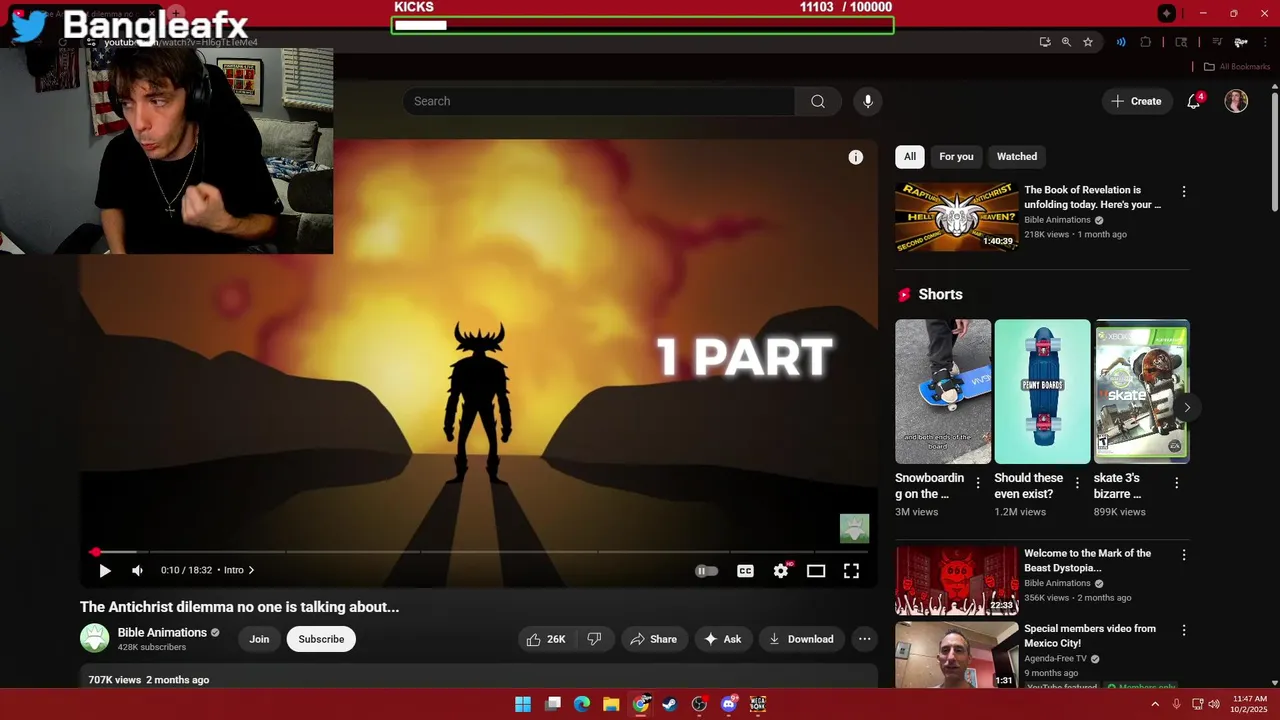Bookmark this page with star icon
This screenshot has height=720, width=1280.
tap(1088, 42)
